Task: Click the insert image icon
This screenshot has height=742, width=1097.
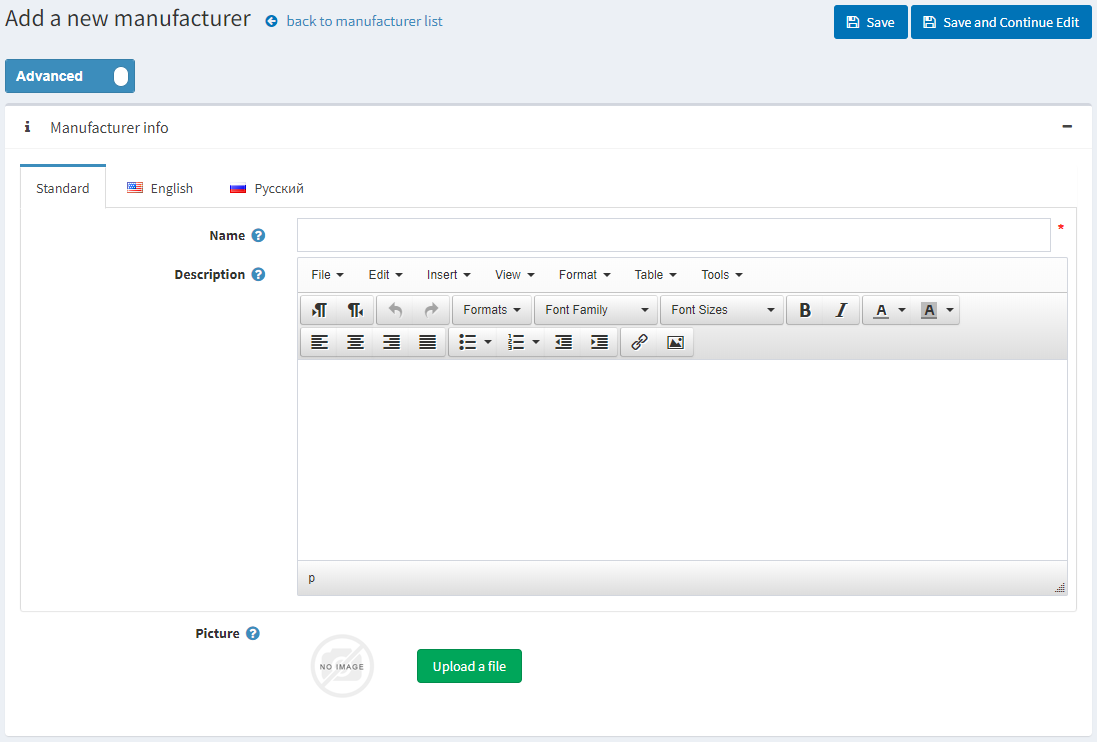Action: [x=675, y=342]
